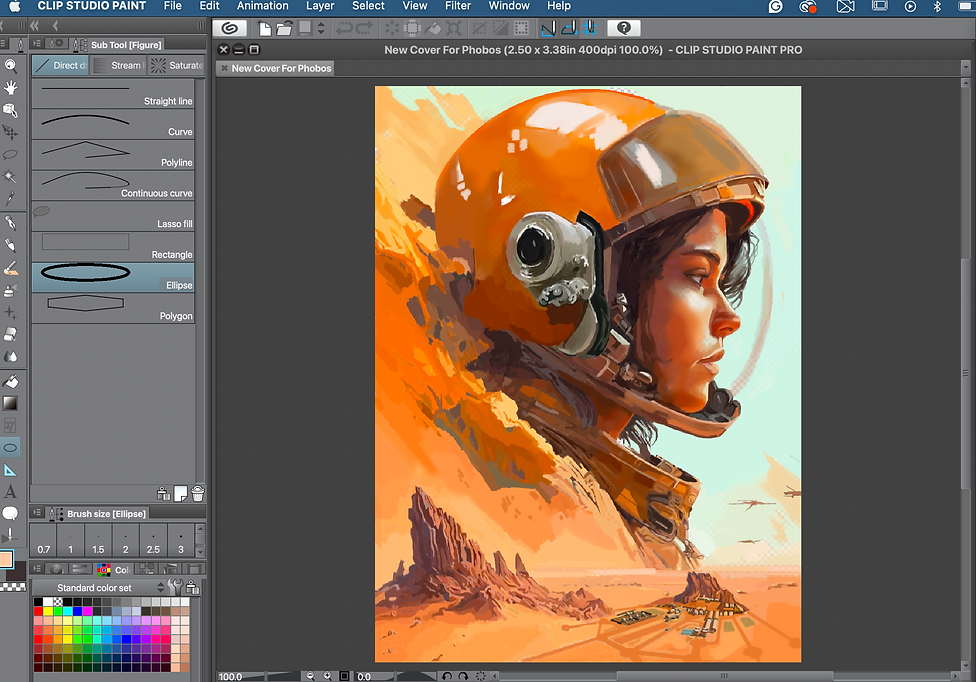Click the Open file folder icon

[x=284, y=29]
